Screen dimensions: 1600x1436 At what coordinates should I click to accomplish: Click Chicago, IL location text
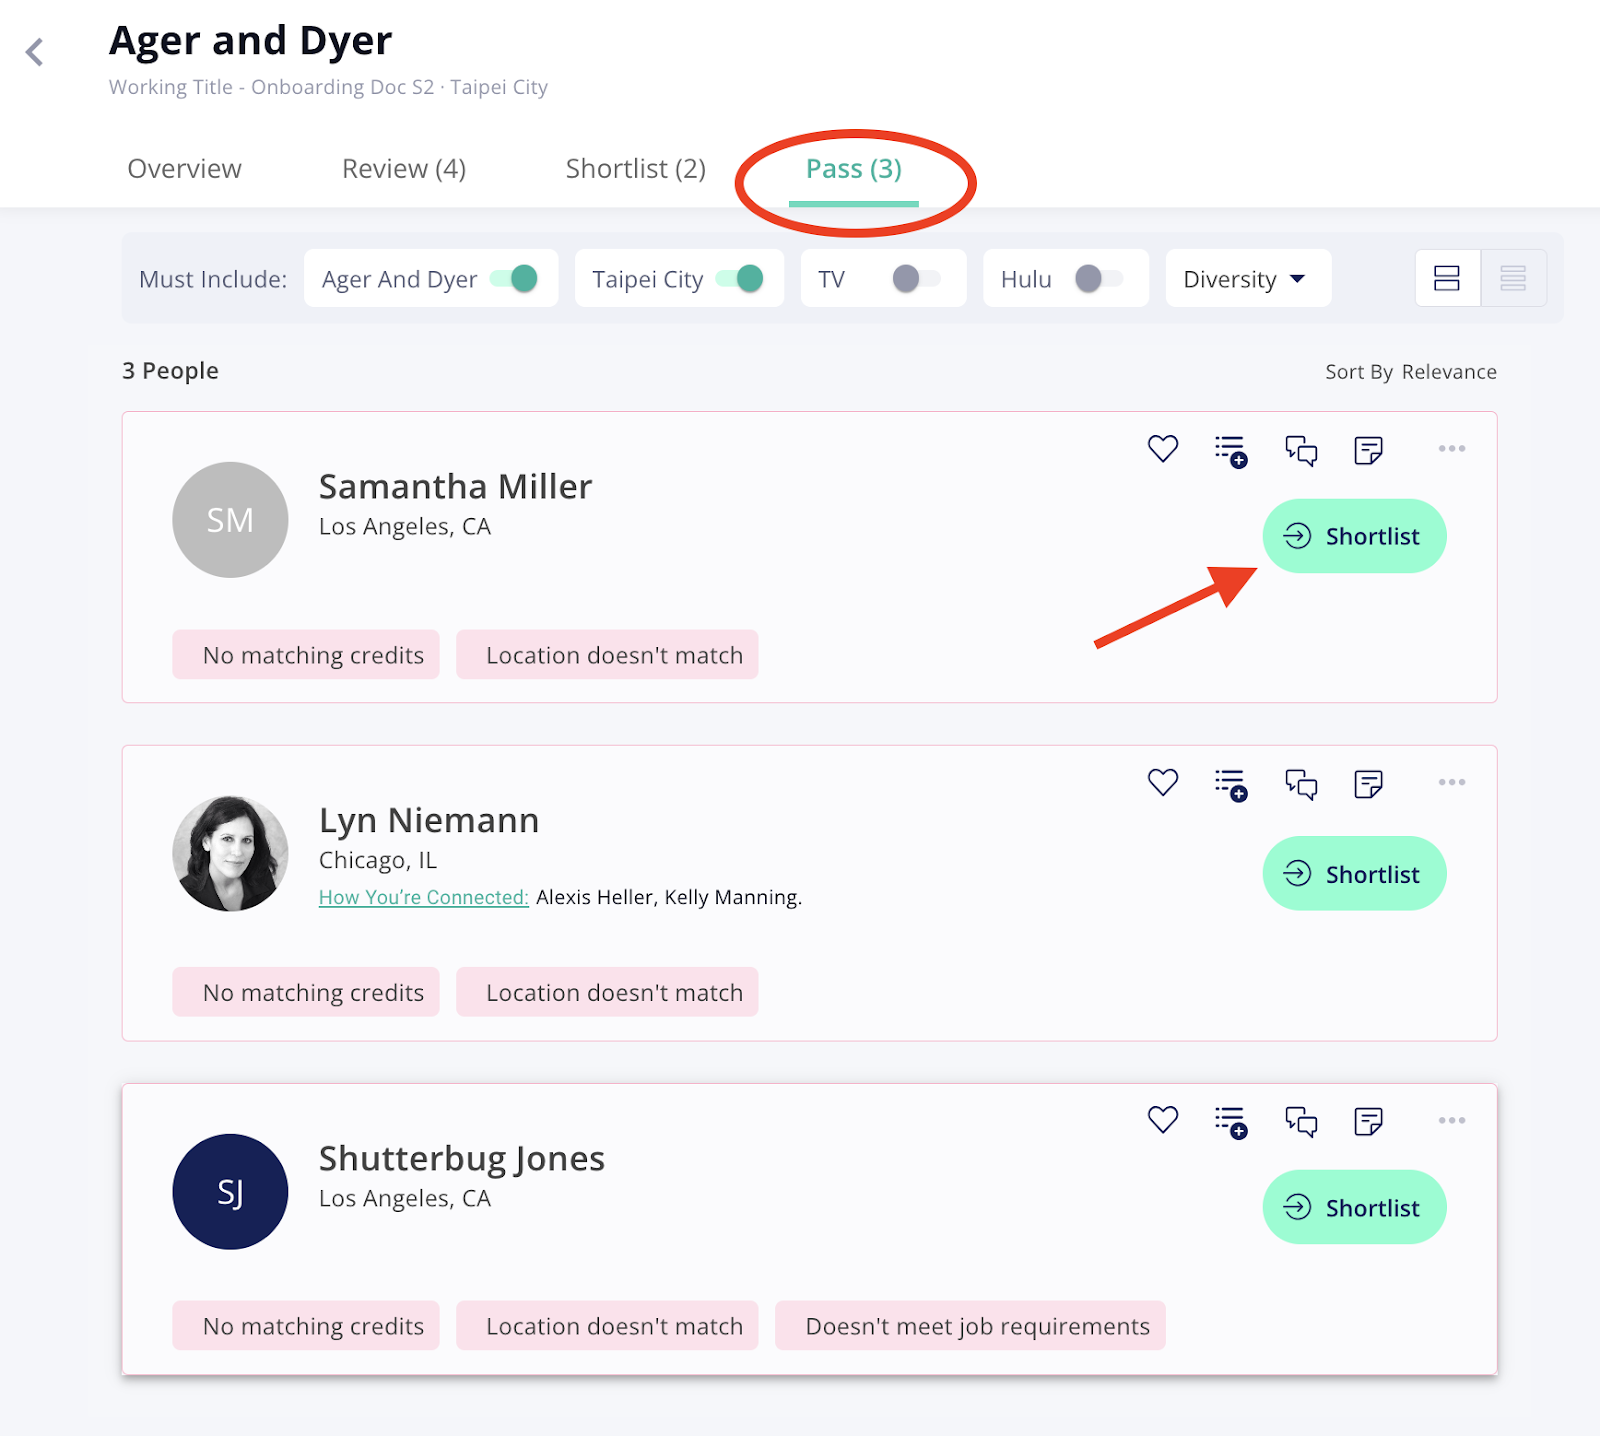[378, 861]
